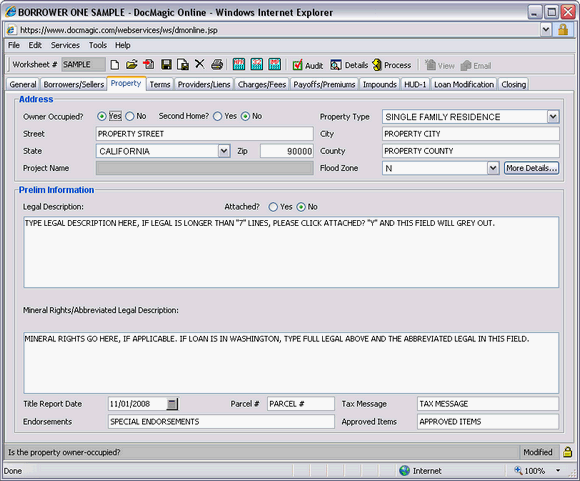580x481 pixels.
Task: Open the Services menu
Action: click(x=65, y=45)
